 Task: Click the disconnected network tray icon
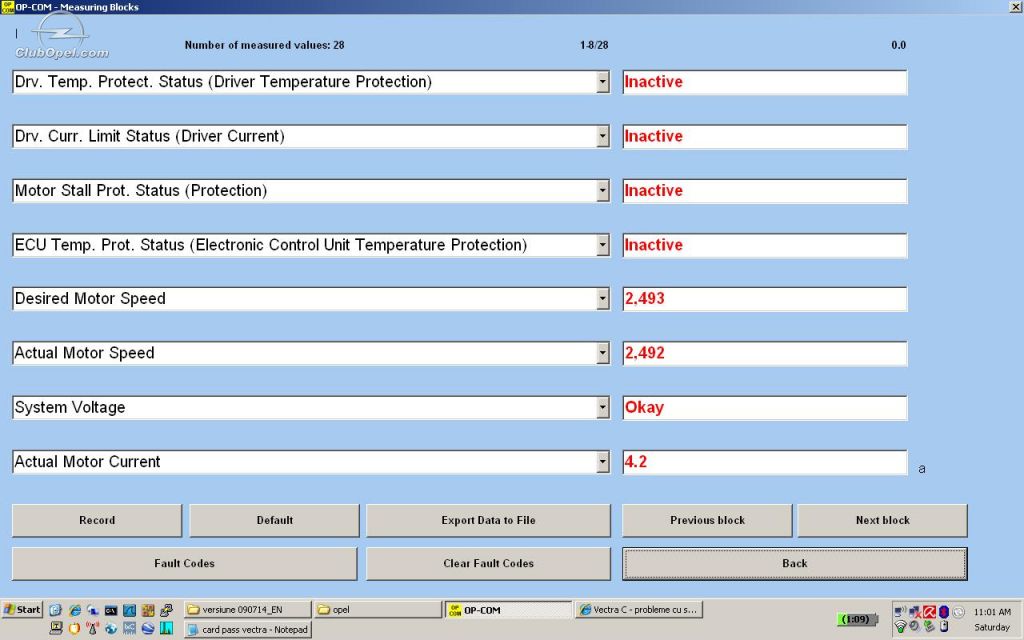coord(915,613)
